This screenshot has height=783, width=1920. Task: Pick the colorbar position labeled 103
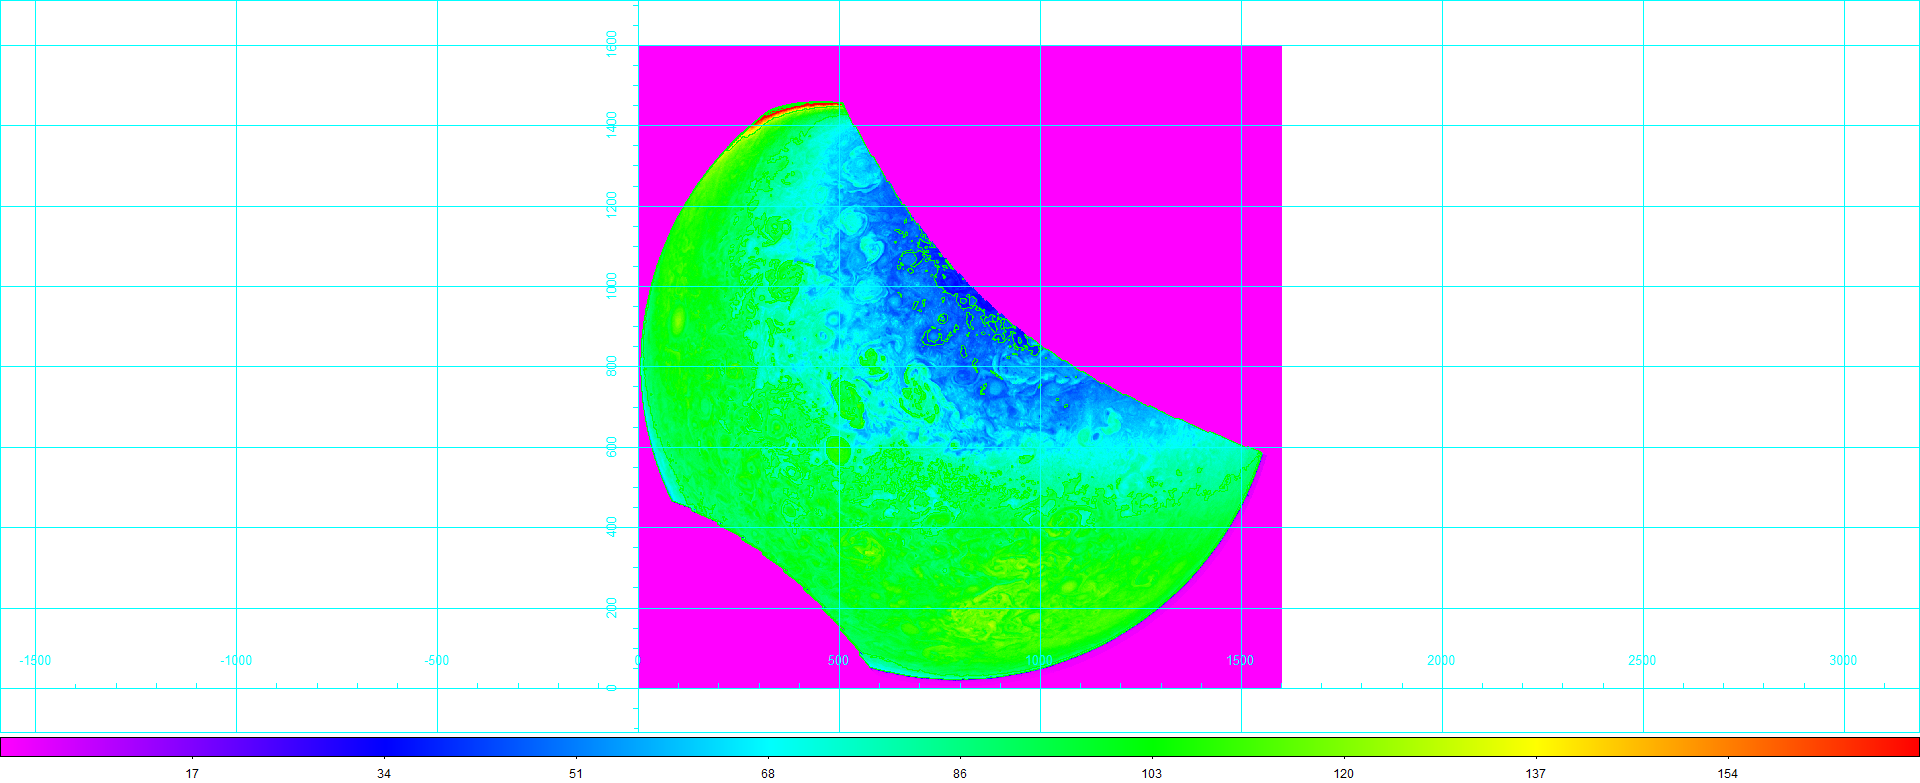click(x=1152, y=746)
